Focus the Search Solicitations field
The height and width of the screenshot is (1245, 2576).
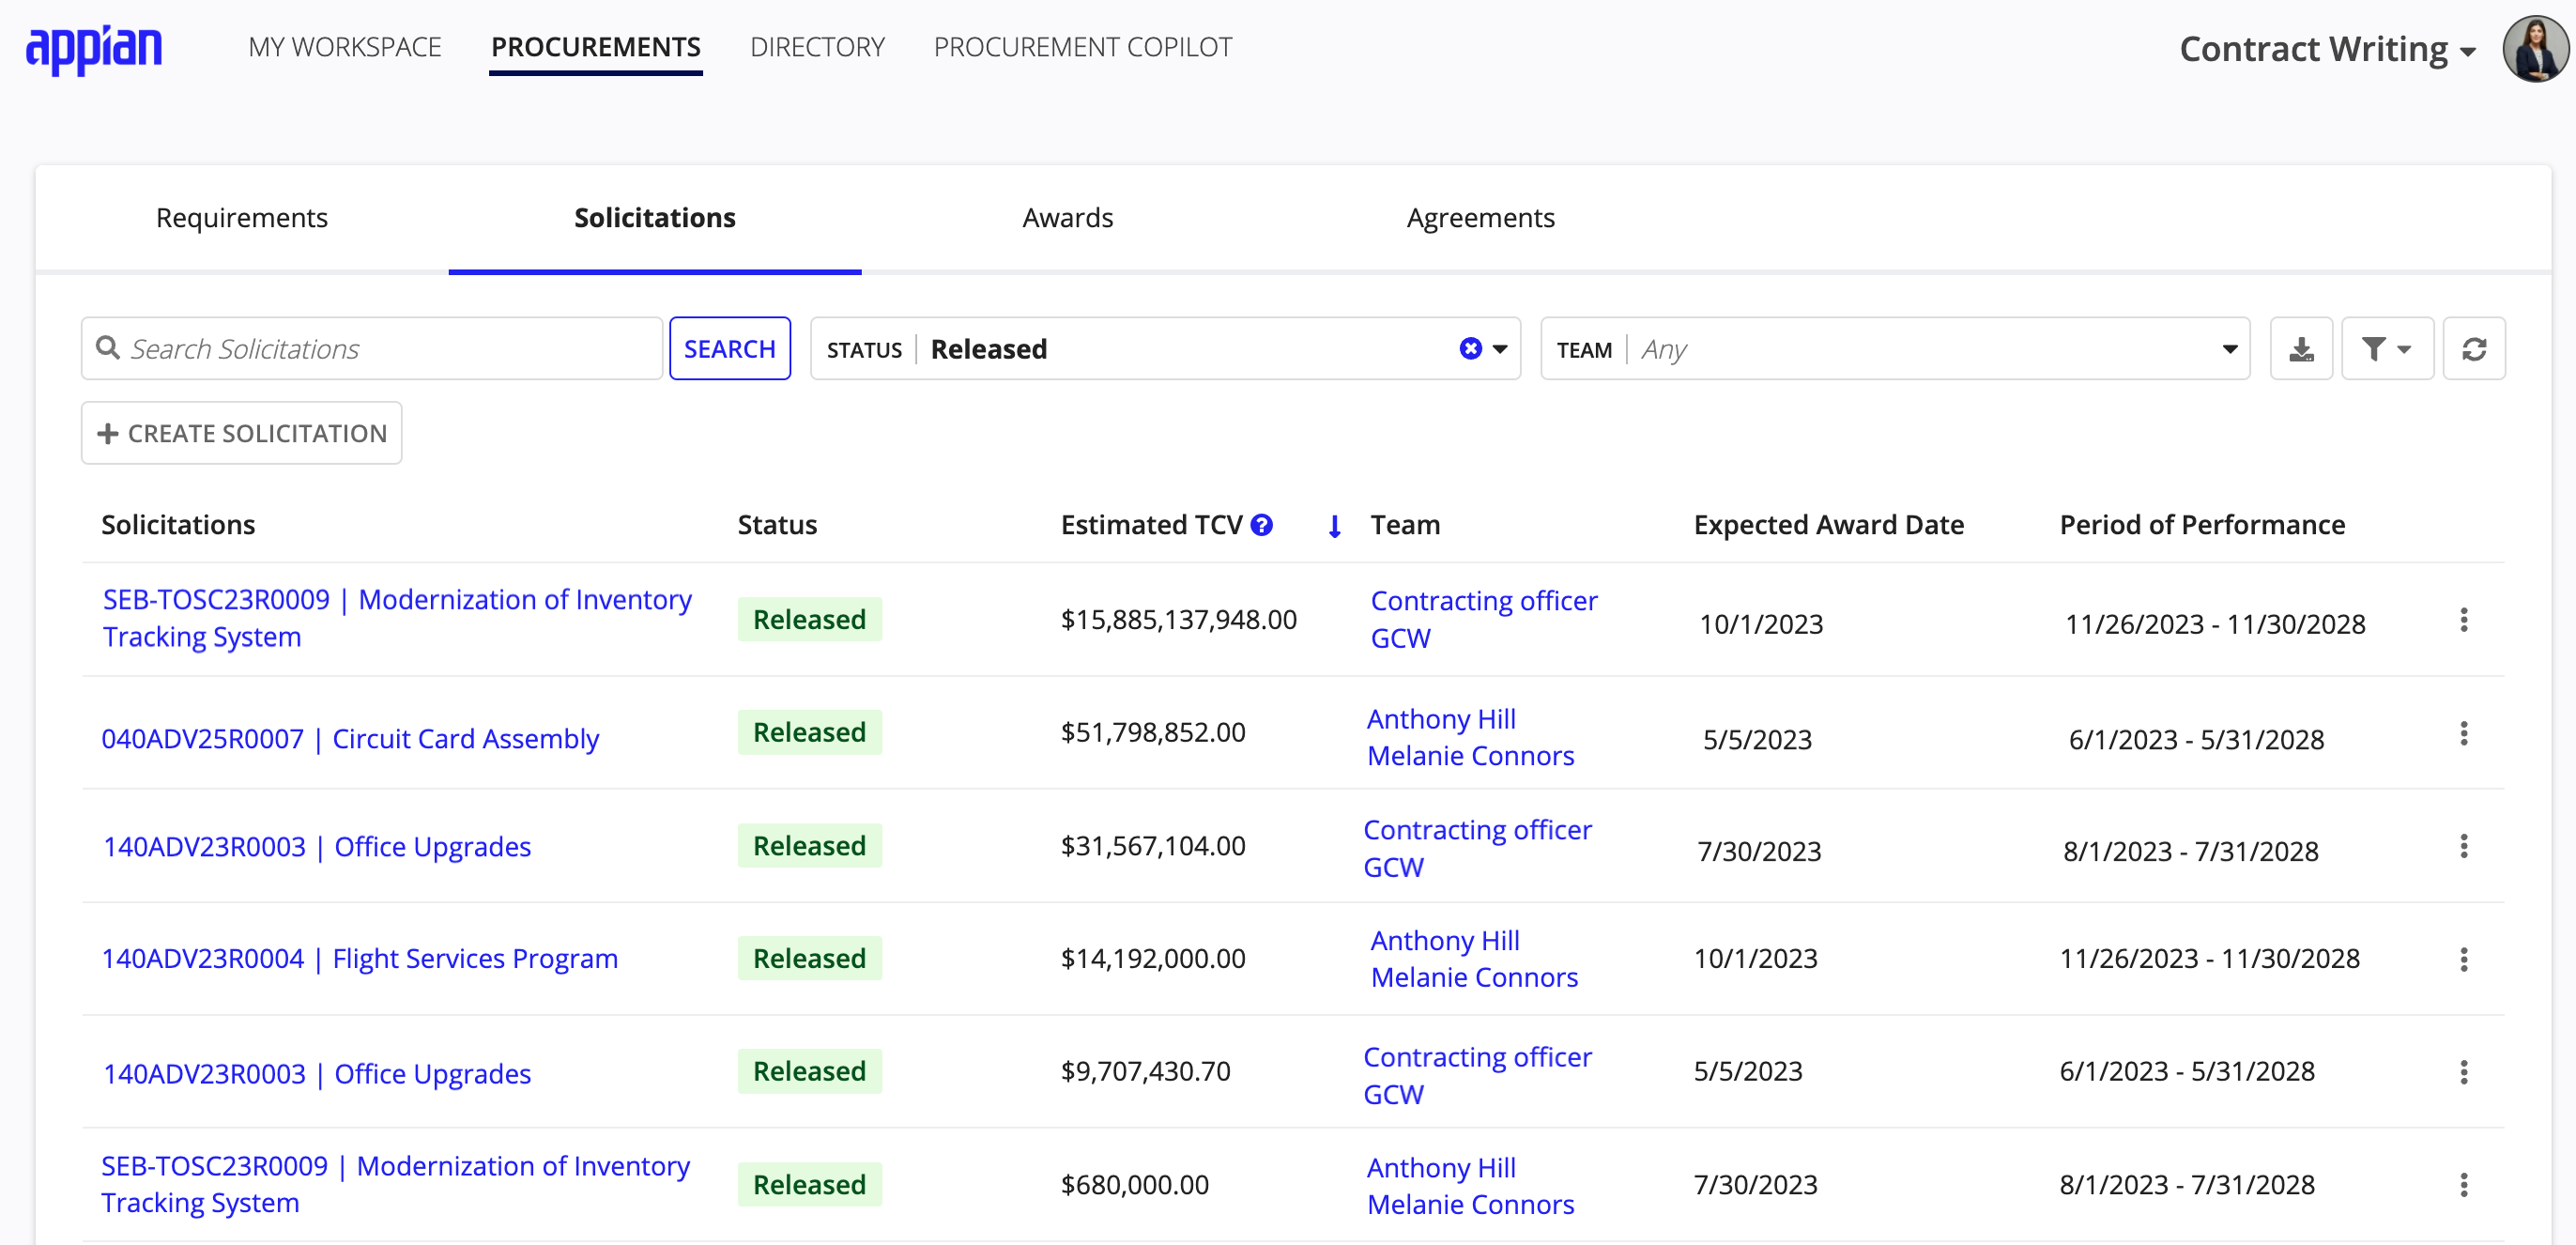click(x=372, y=349)
